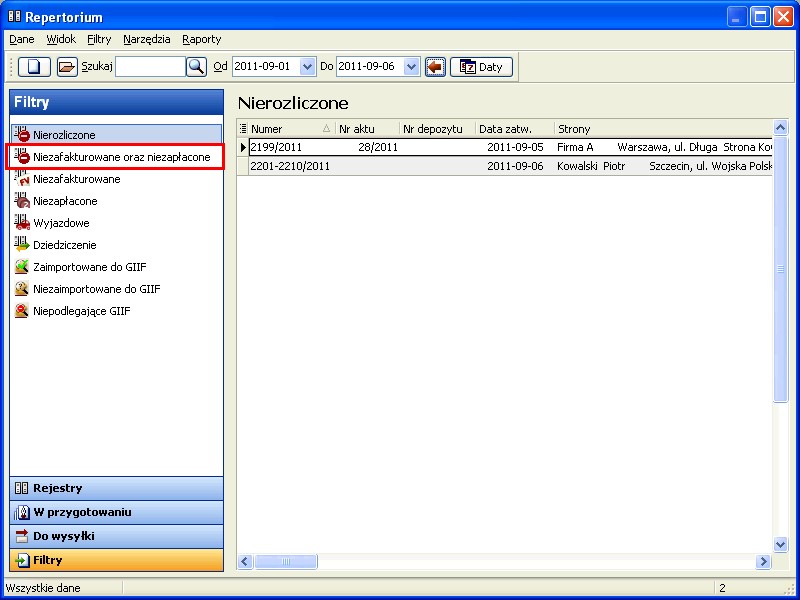Click the horizontal scrollbar thumb
The height and width of the screenshot is (600, 800).
pyautogui.click(x=285, y=561)
